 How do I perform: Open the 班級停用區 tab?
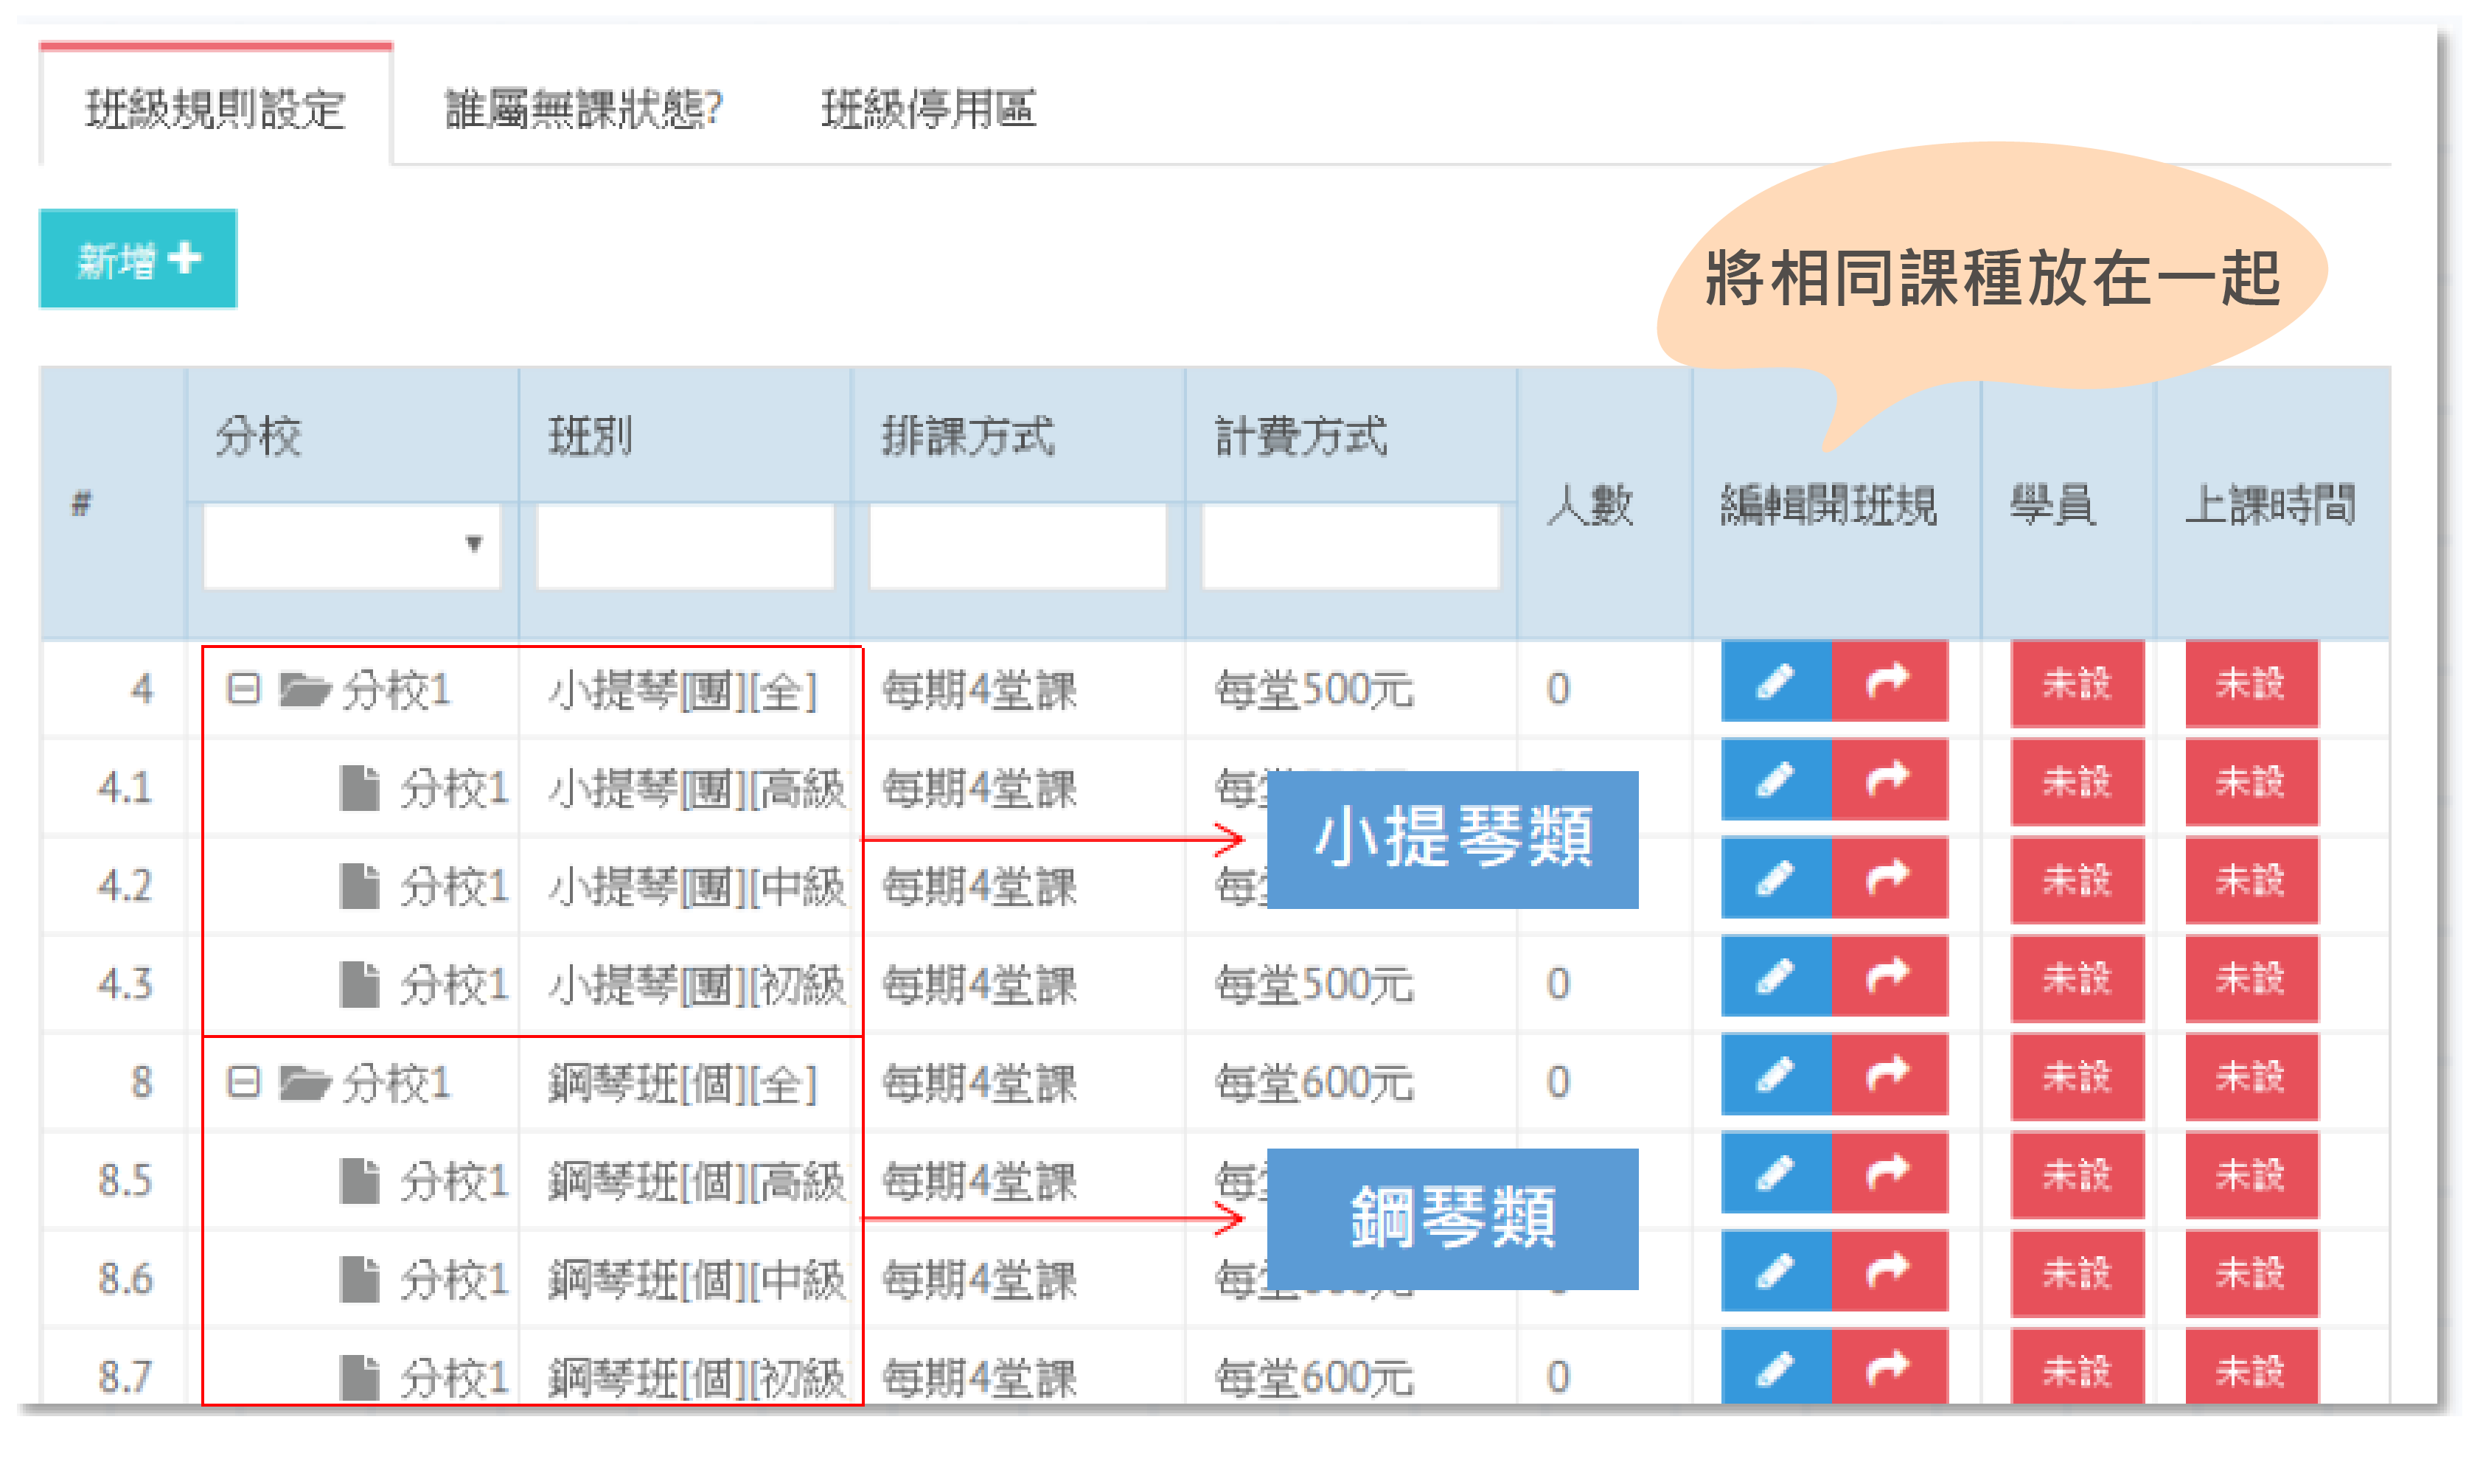click(x=927, y=109)
